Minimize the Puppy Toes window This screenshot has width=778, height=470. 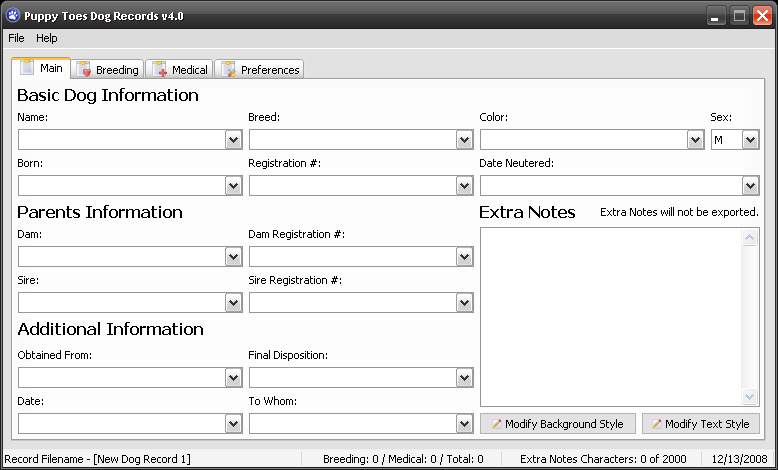(715, 16)
